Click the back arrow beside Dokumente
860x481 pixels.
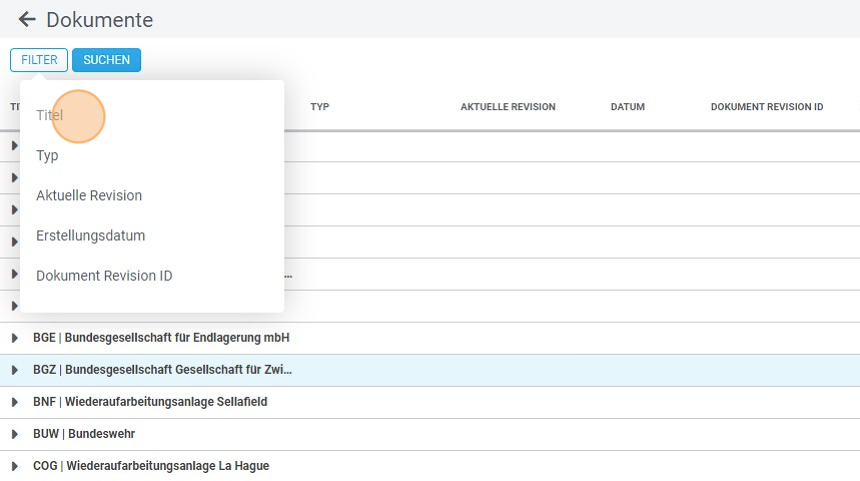coord(27,19)
